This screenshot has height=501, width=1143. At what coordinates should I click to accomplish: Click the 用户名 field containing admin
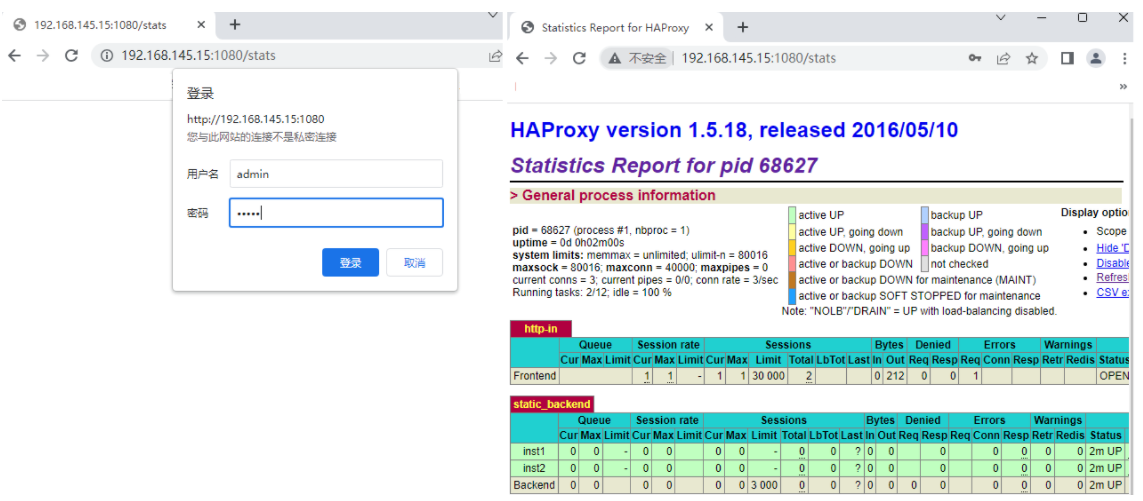coord(336,174)
